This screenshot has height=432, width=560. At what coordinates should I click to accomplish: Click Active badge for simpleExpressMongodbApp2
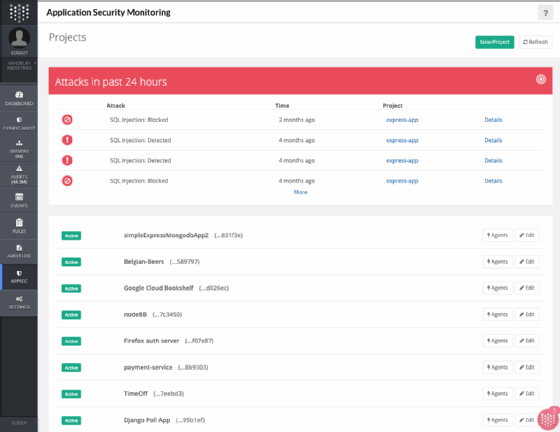[x=71, y=236]
